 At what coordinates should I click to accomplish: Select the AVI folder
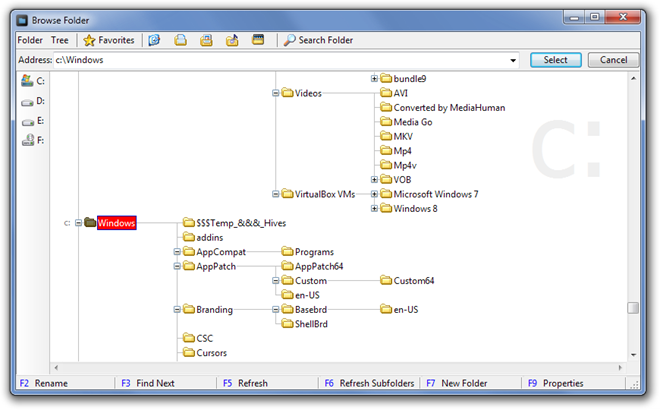coord(394,93)
